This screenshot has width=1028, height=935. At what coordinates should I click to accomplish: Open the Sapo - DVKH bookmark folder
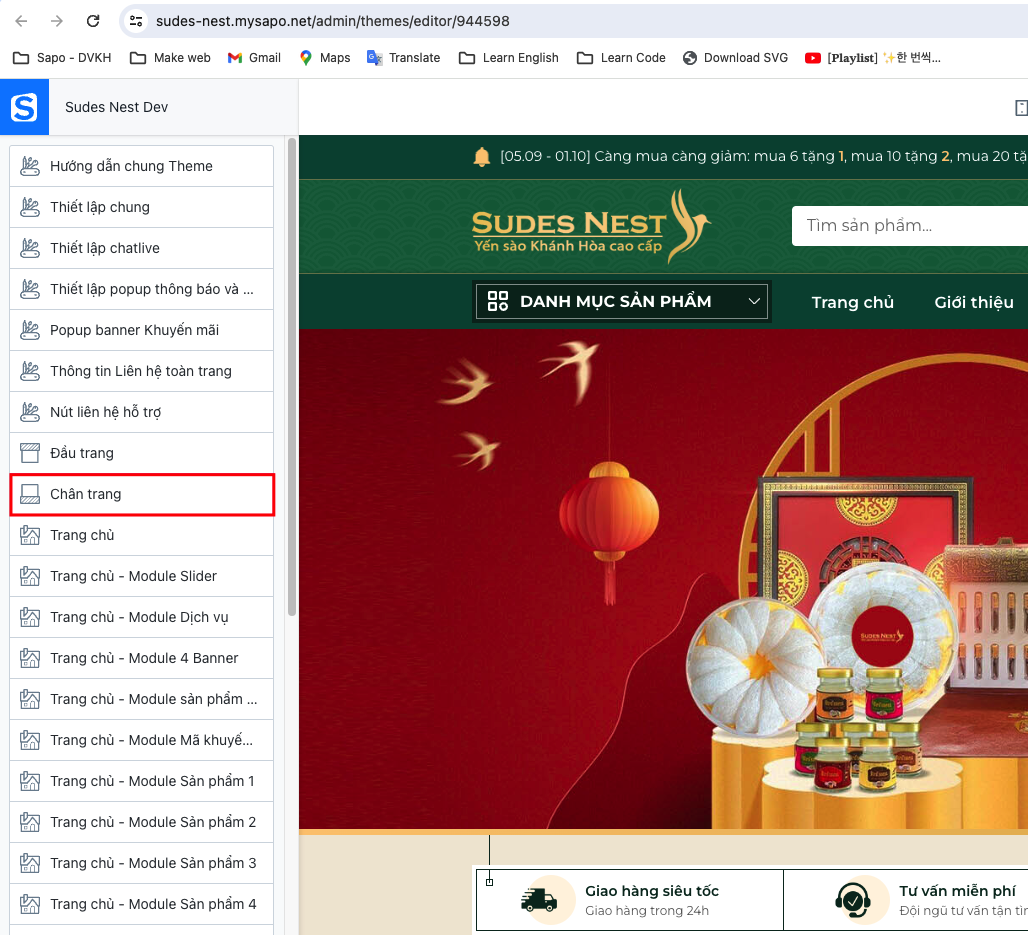[x=62, y=58]
